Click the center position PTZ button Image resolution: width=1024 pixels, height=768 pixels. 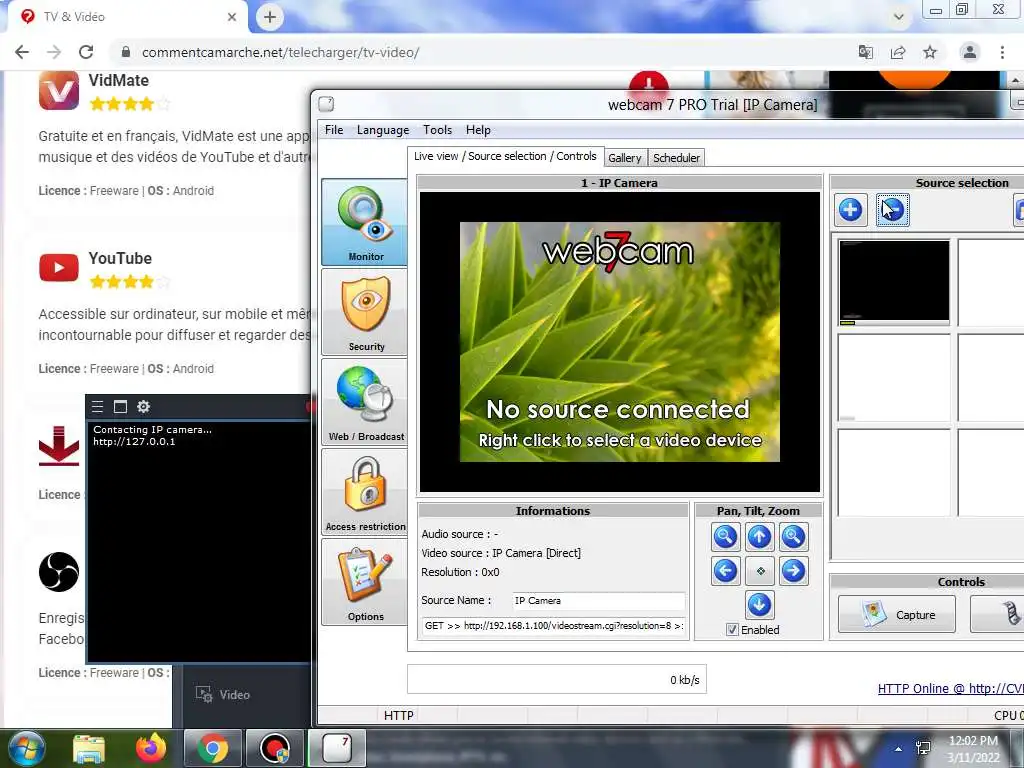[x=759, y=571]
